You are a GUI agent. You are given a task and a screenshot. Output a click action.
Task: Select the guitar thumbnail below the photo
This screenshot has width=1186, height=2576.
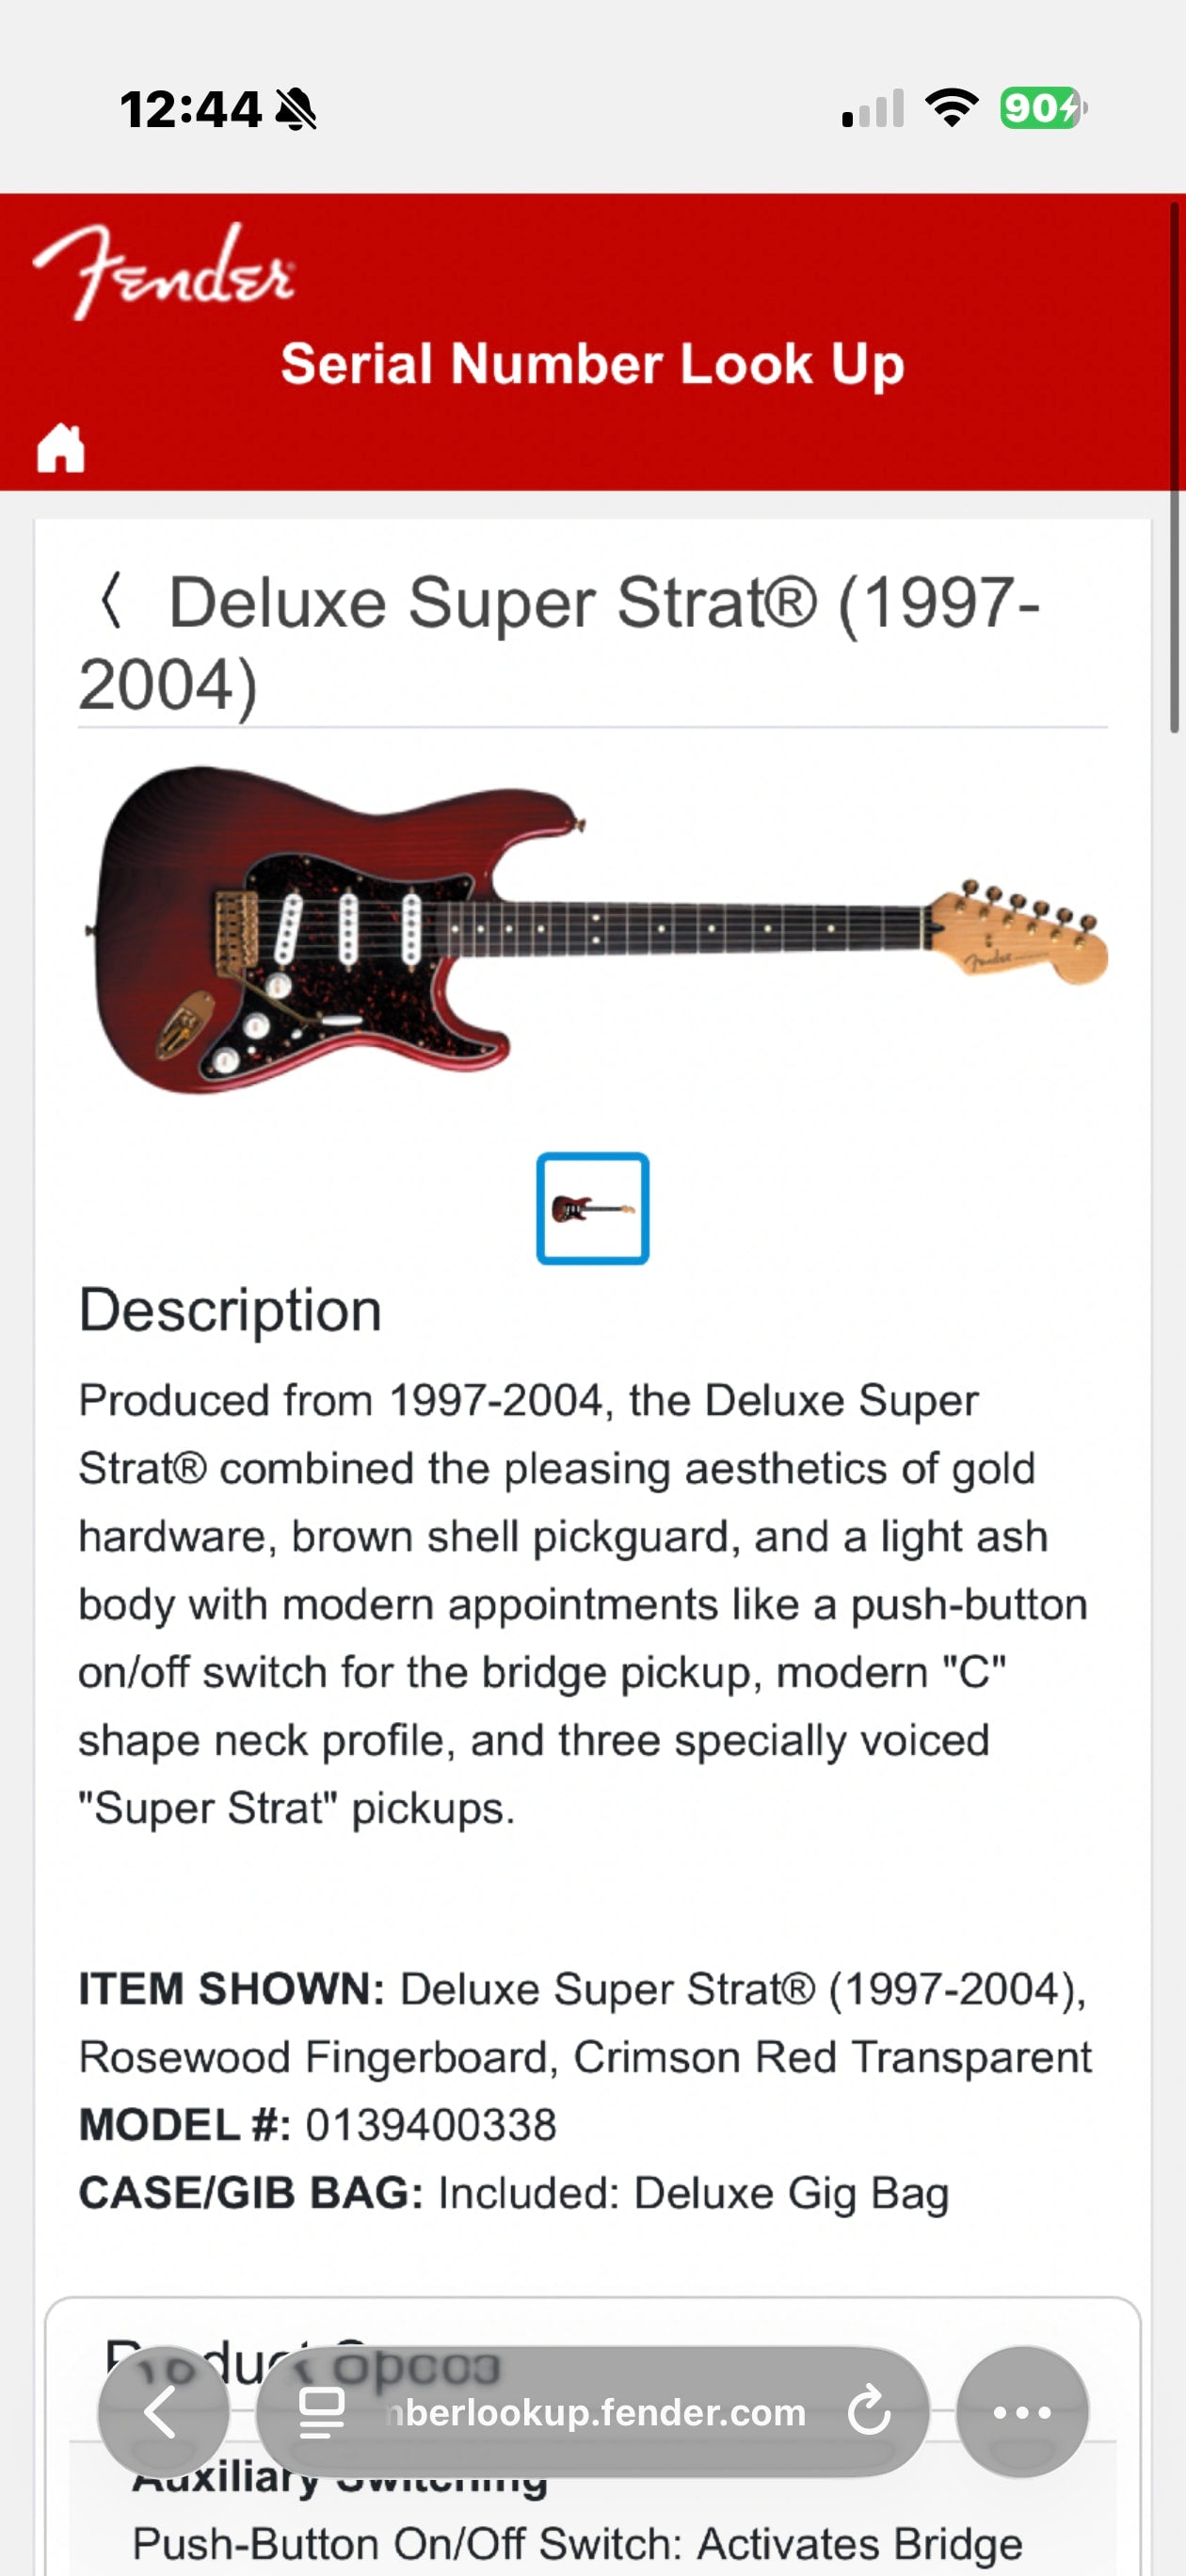pyautogui.click(x=592, y=1208)
